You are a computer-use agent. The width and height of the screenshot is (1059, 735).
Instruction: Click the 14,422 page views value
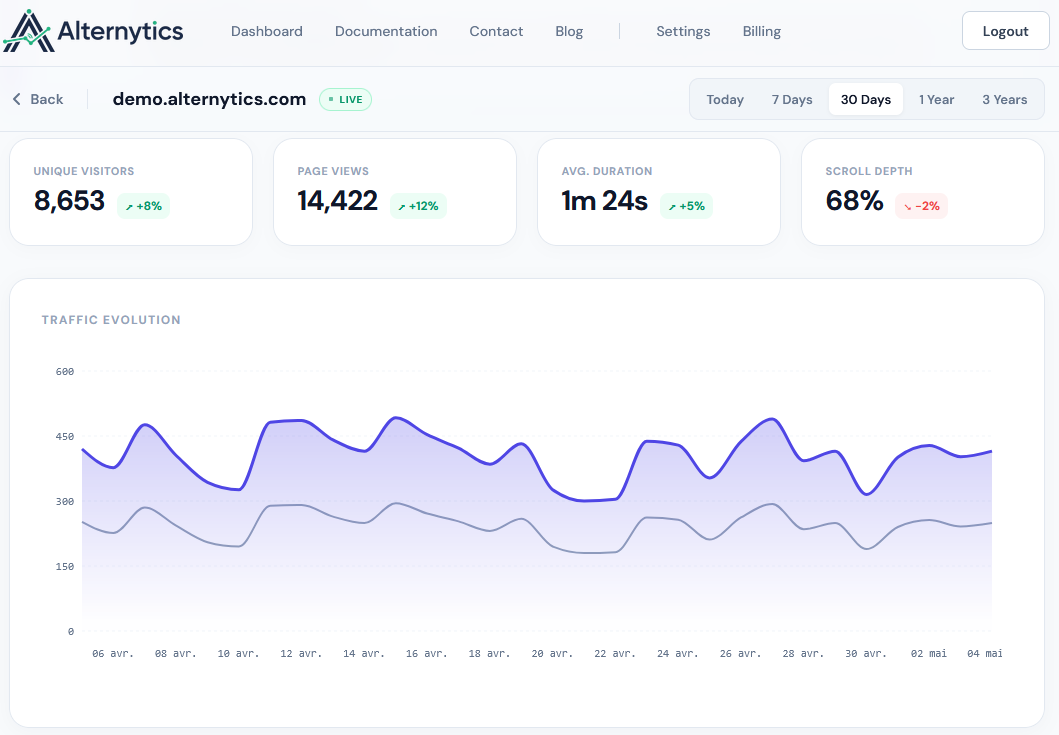click(338, 201)
